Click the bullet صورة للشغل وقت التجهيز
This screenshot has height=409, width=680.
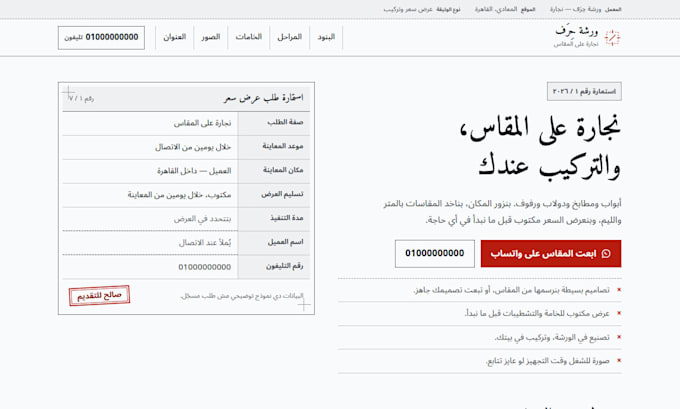548,360
